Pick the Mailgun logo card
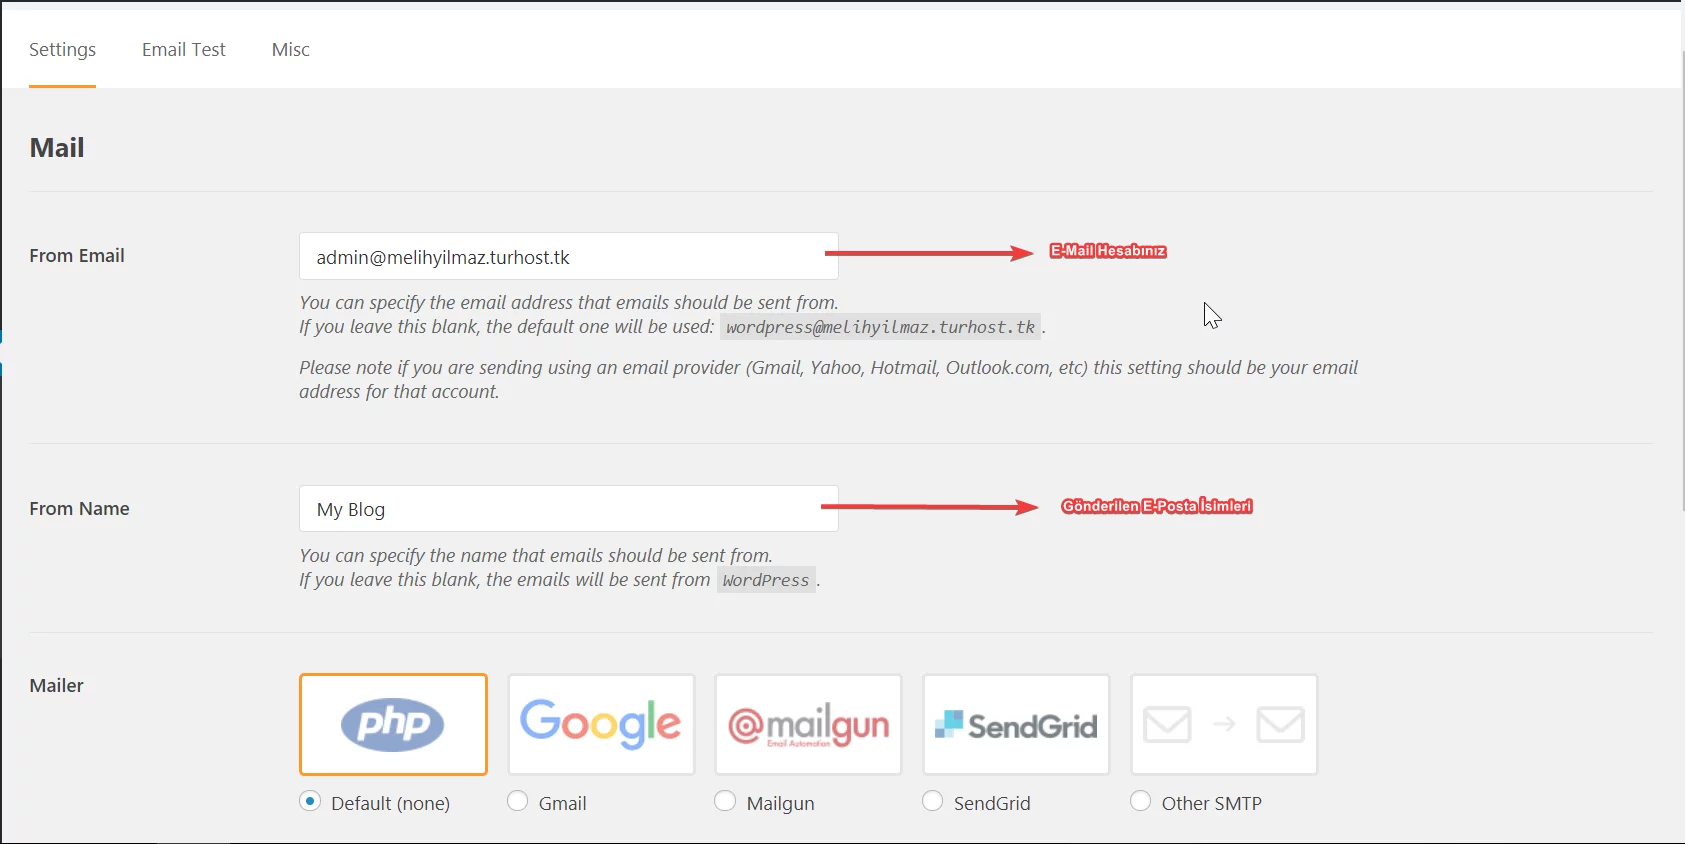This screenshot has width=1685, height=844. click(808, 724)
